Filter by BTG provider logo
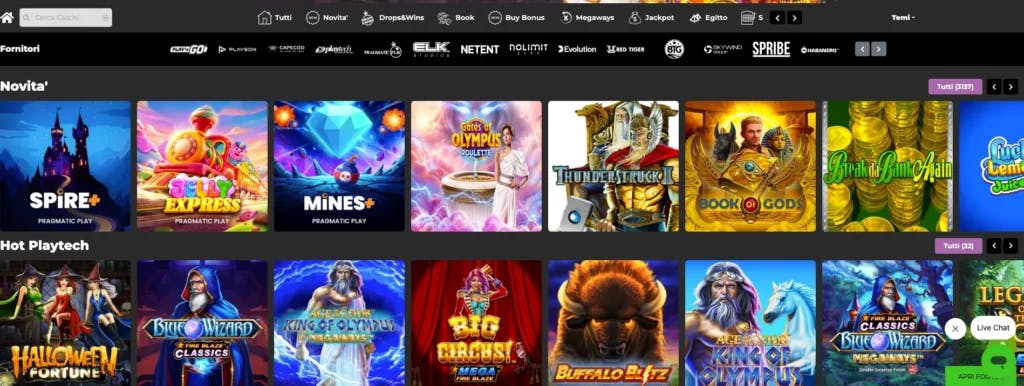 (x=674, y=49)
